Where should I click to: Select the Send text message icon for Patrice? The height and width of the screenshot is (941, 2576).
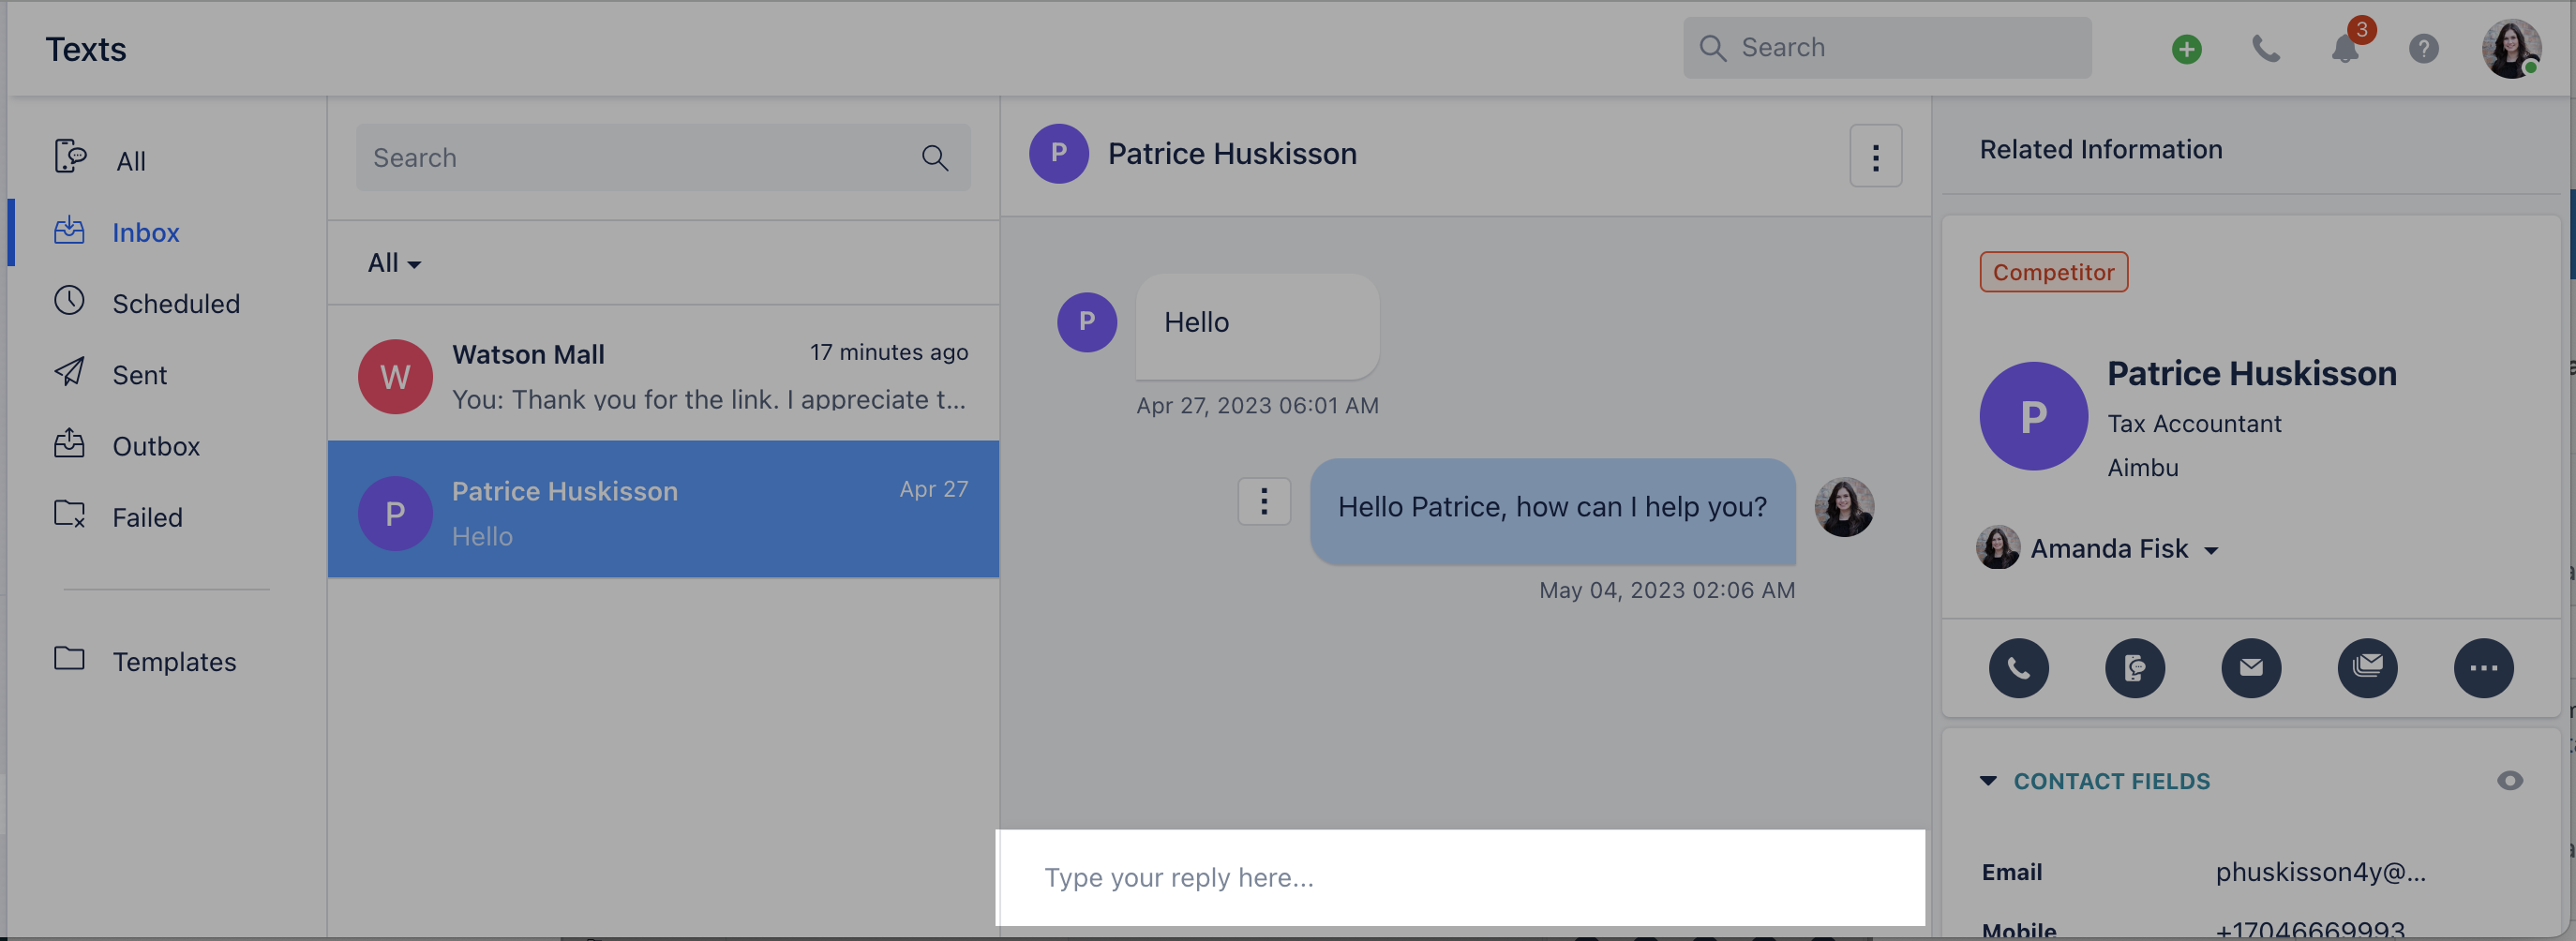2135,668
